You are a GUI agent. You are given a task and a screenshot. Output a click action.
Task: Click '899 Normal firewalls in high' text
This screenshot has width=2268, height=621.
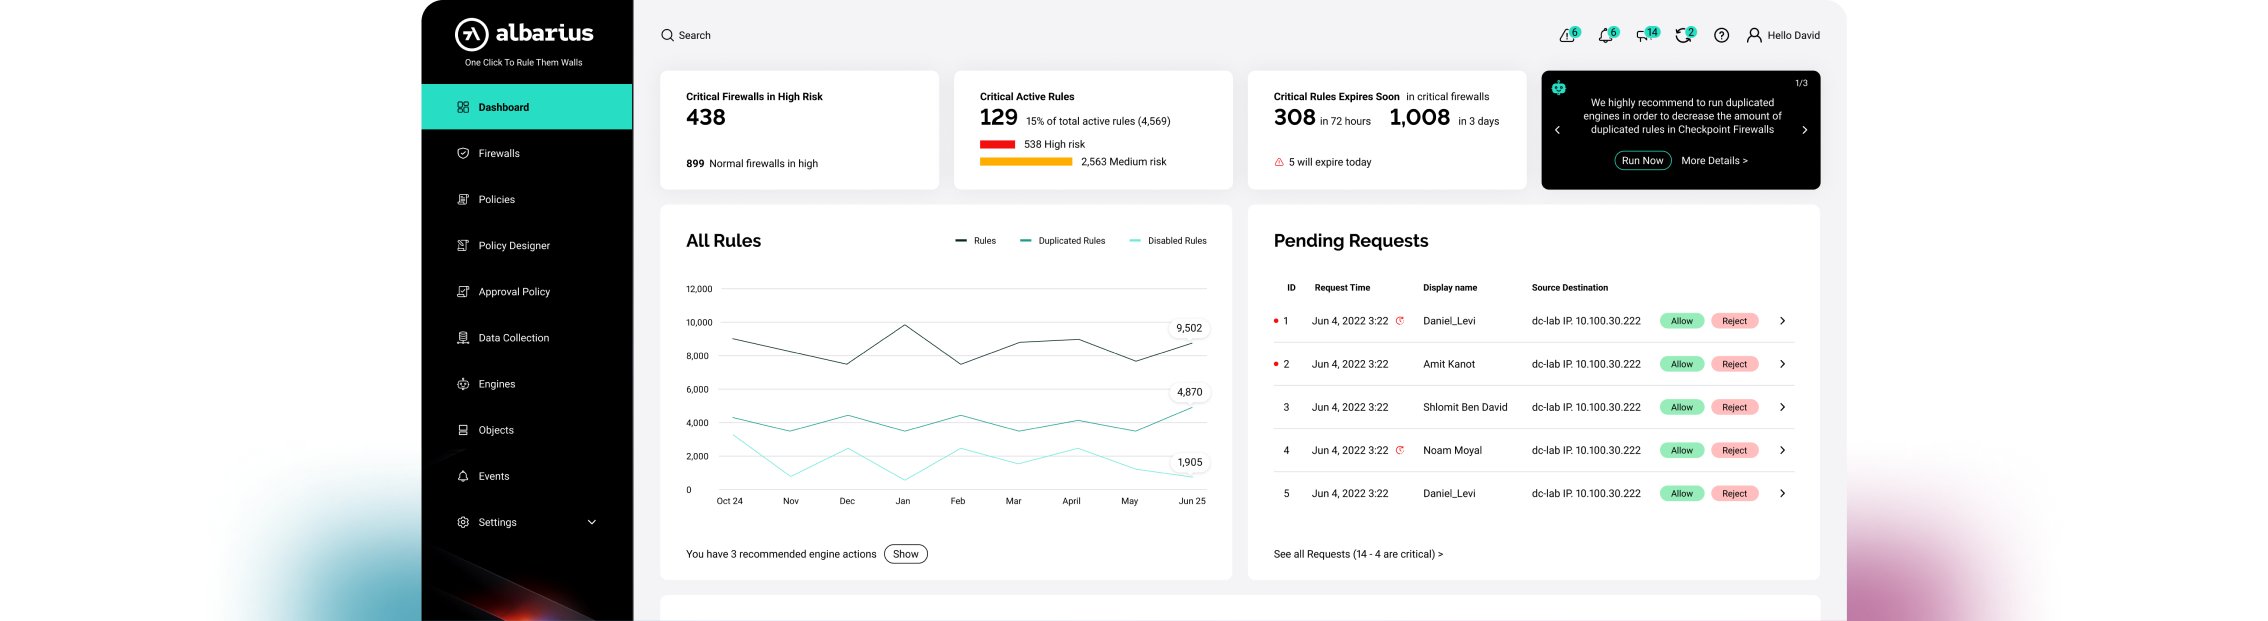[752, 163]
